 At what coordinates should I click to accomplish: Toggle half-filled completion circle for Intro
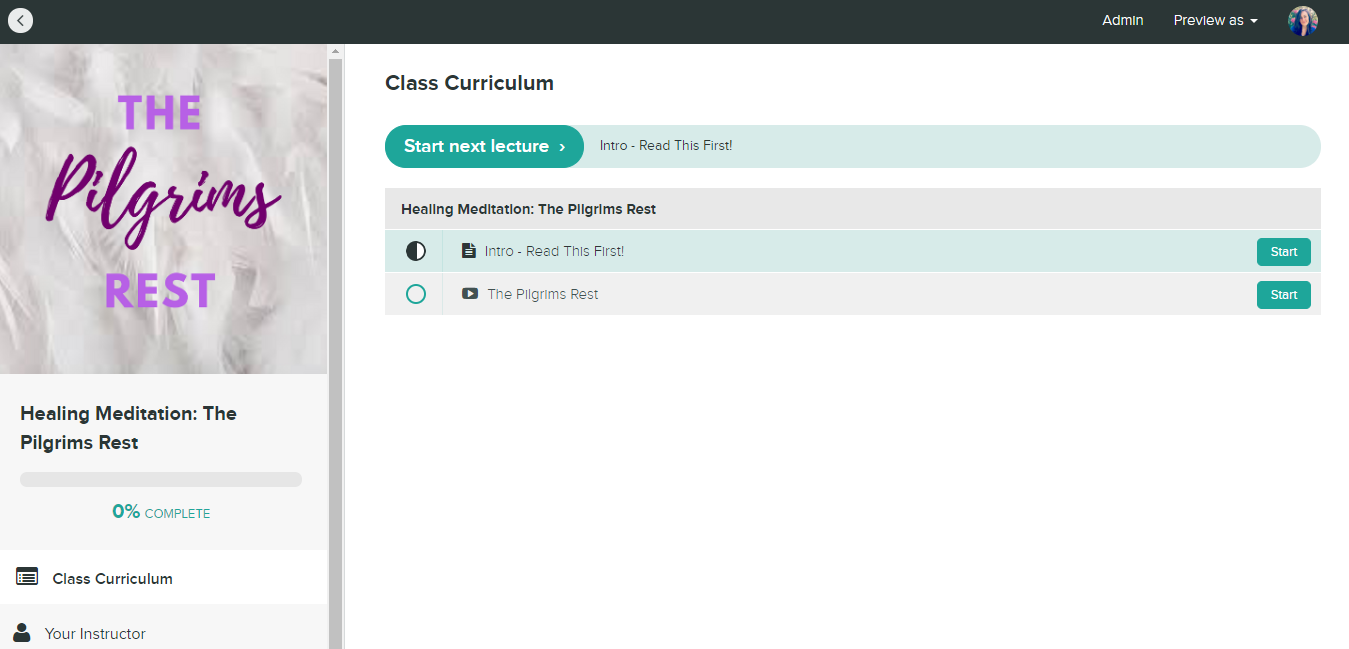tap(416, 251)
